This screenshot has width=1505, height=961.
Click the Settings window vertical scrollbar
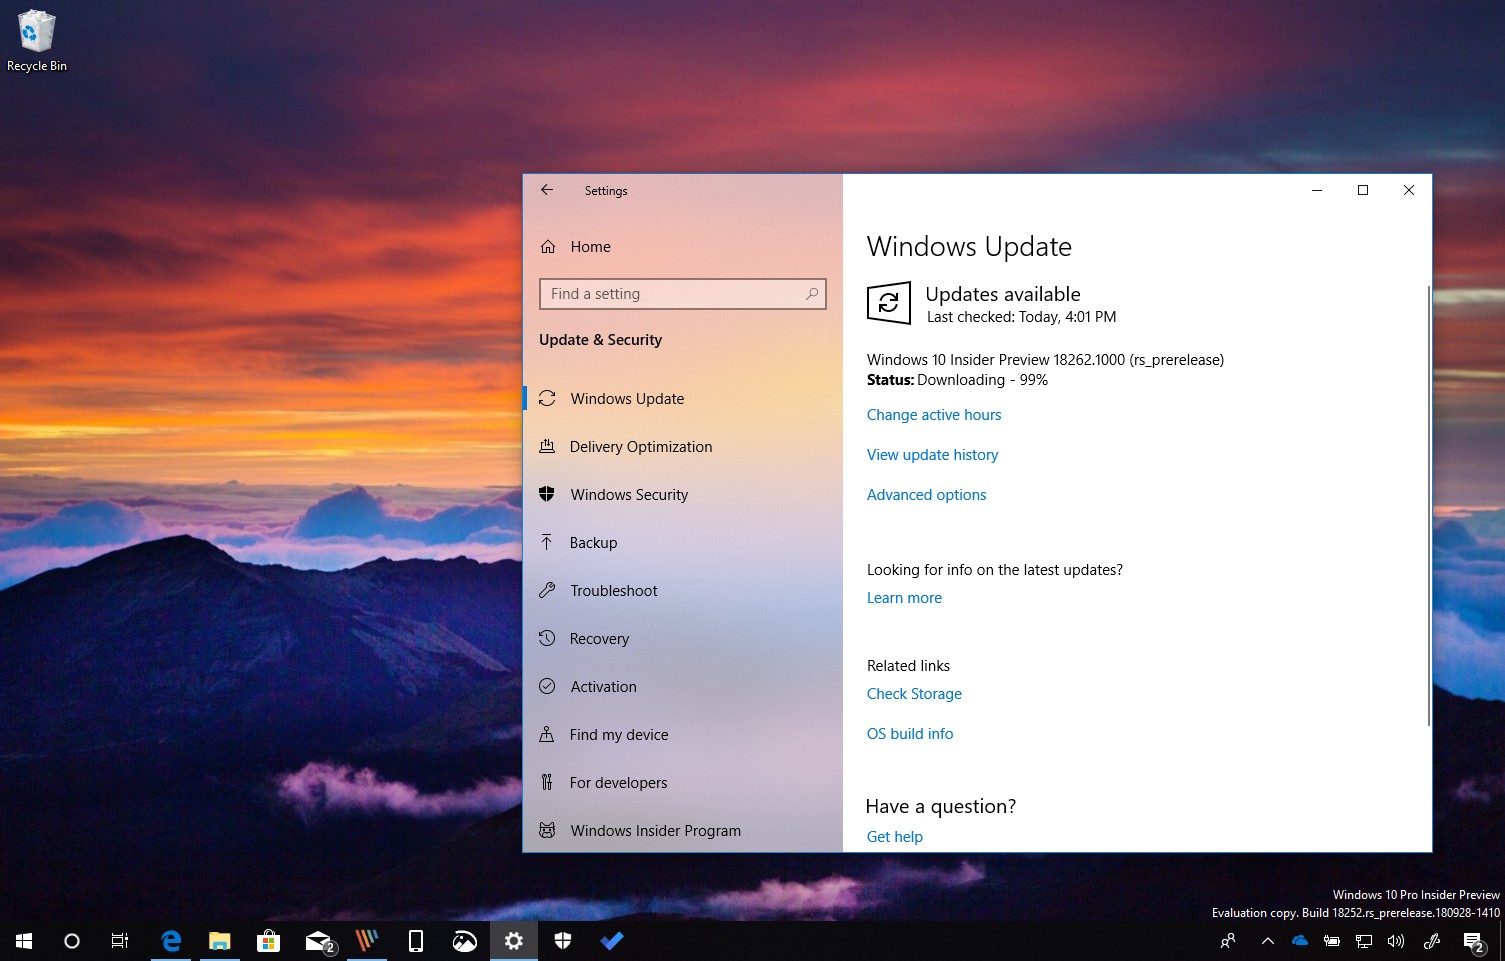click(x=1428, y=505)
